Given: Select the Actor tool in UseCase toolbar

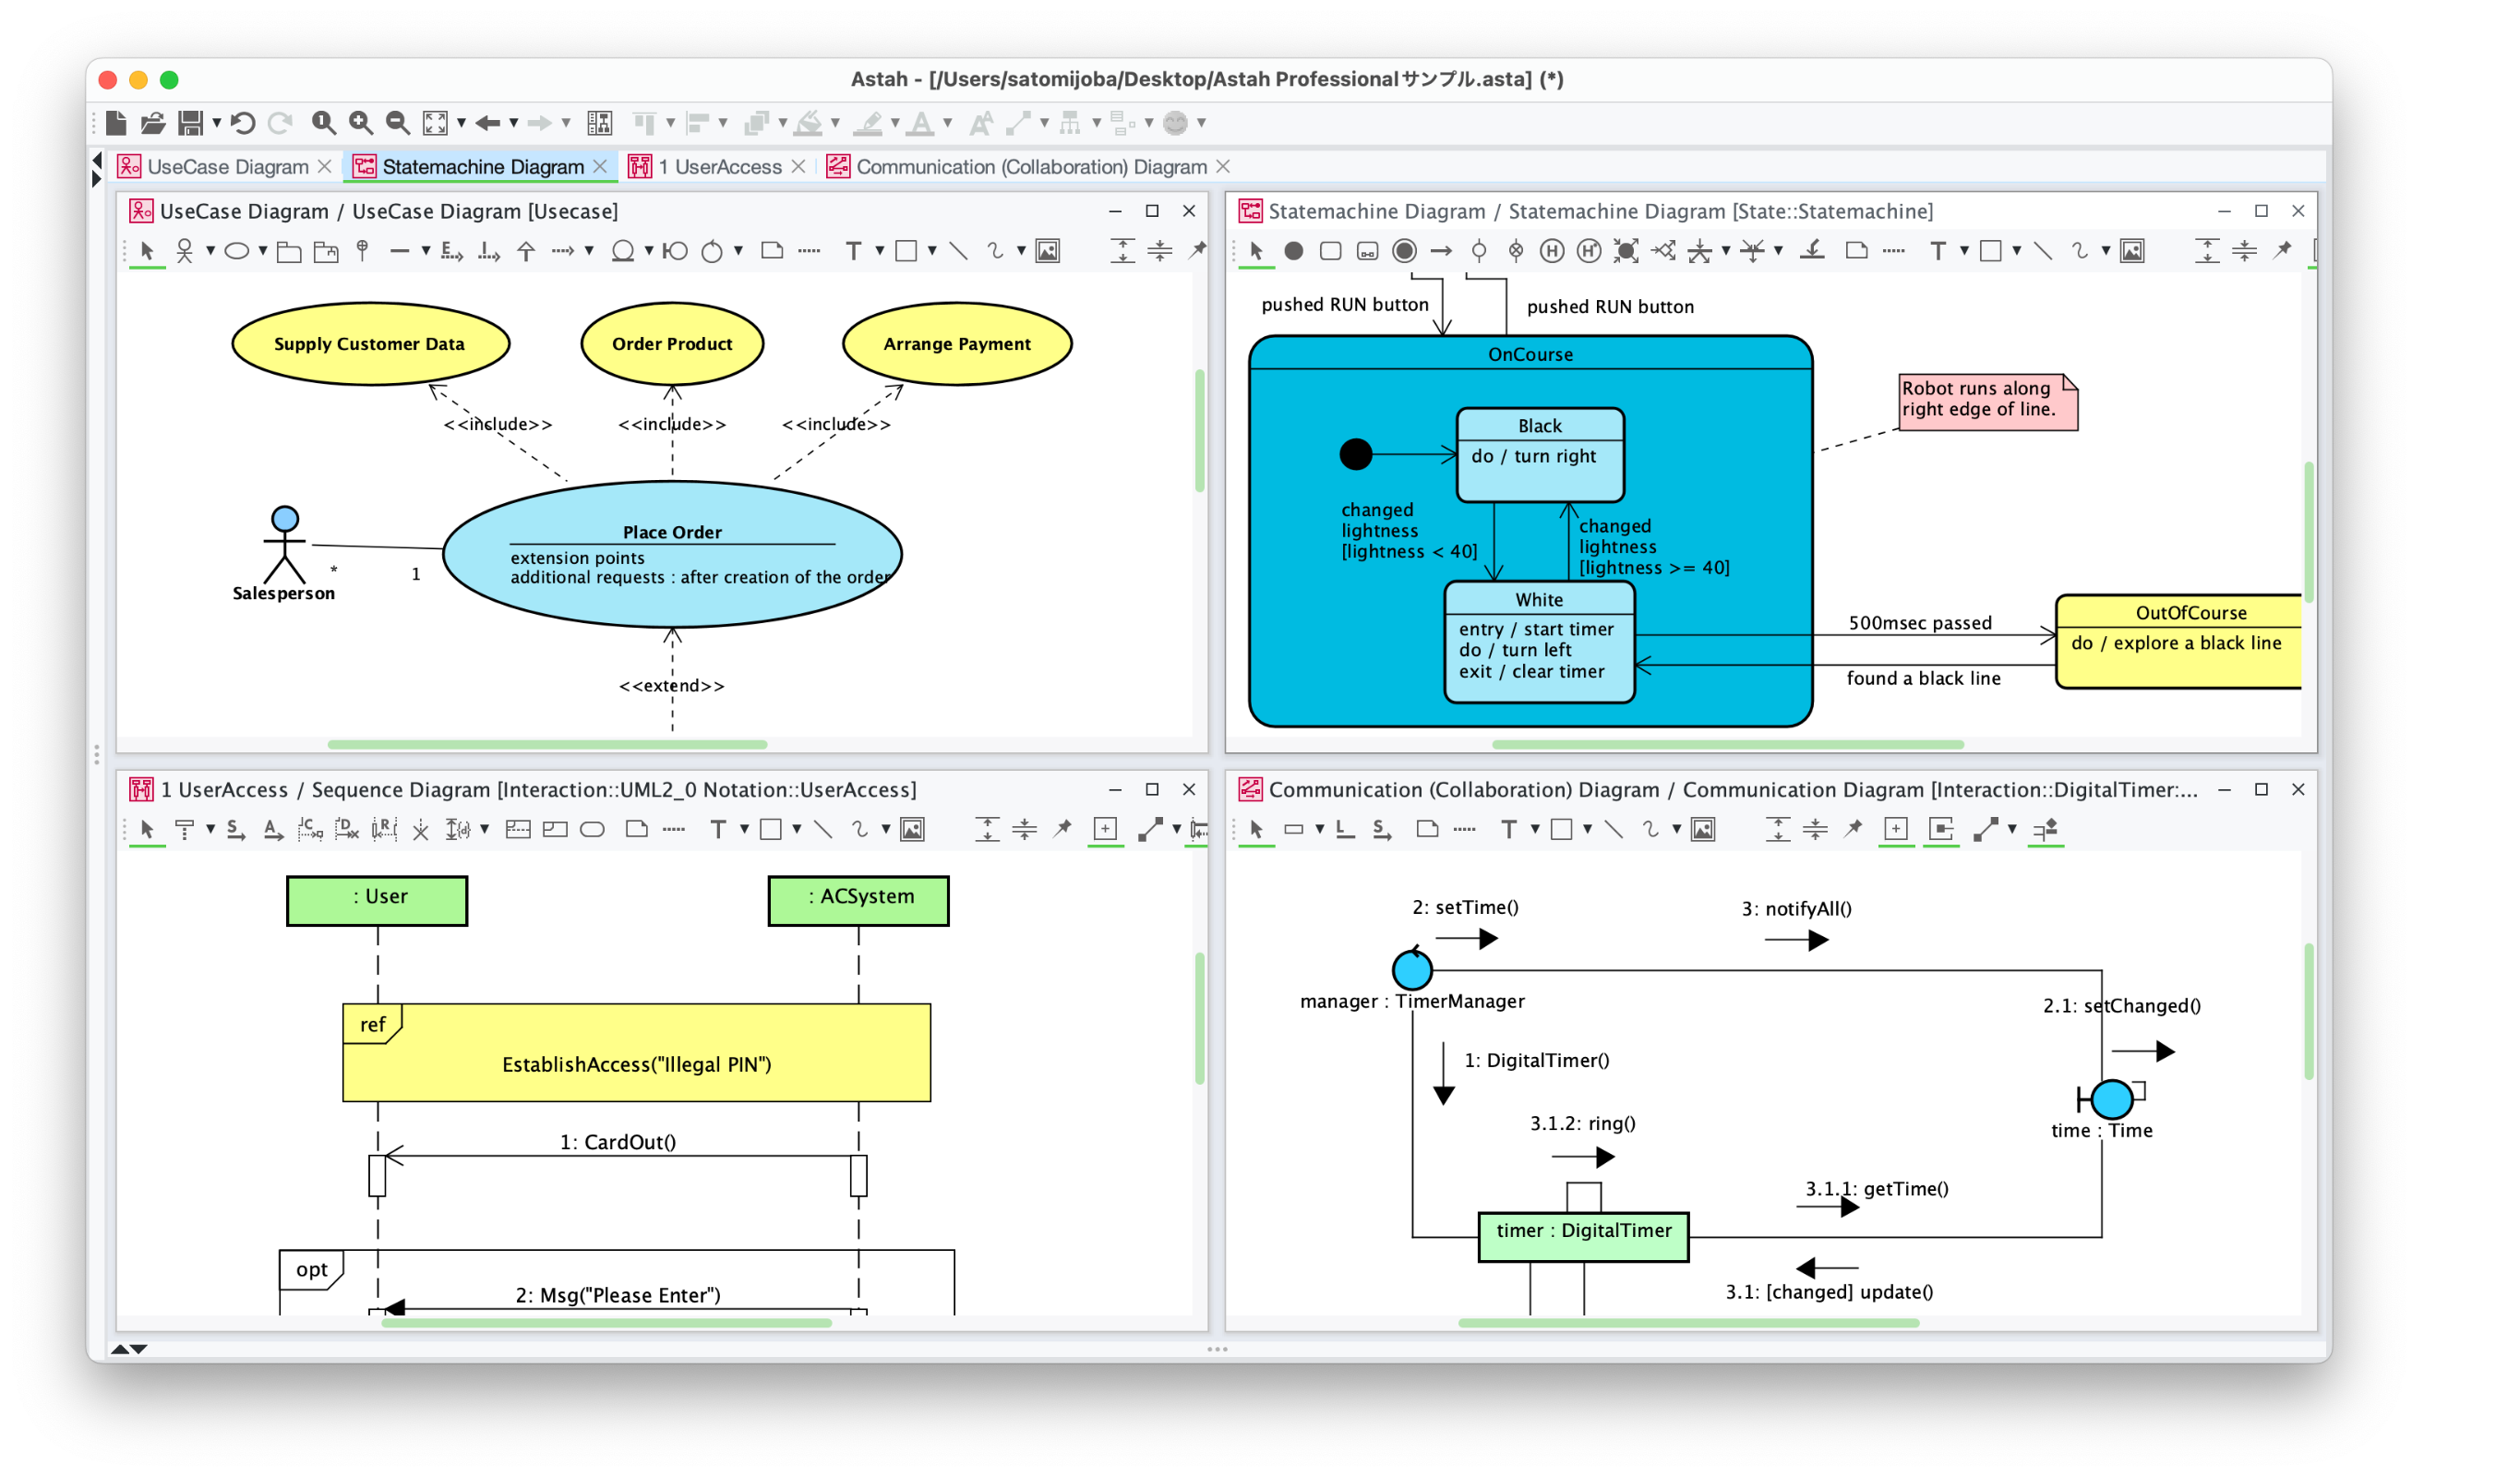Looking at the screenshot, I should 185,251.
